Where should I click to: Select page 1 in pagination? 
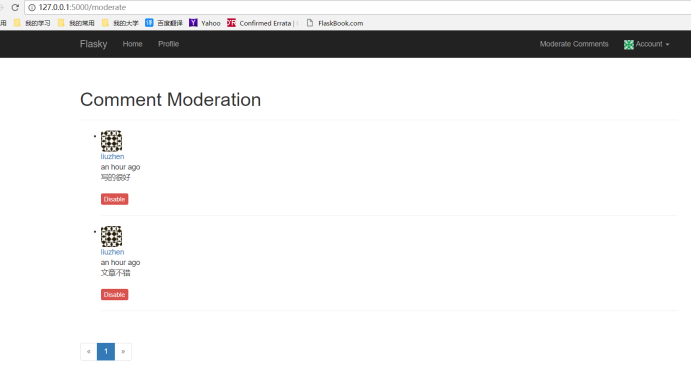pos(106,351)
